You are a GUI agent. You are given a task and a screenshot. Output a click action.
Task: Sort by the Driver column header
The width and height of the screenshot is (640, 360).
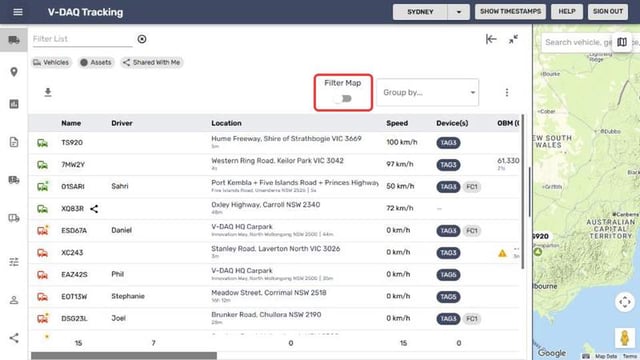[x=122, y=123]
